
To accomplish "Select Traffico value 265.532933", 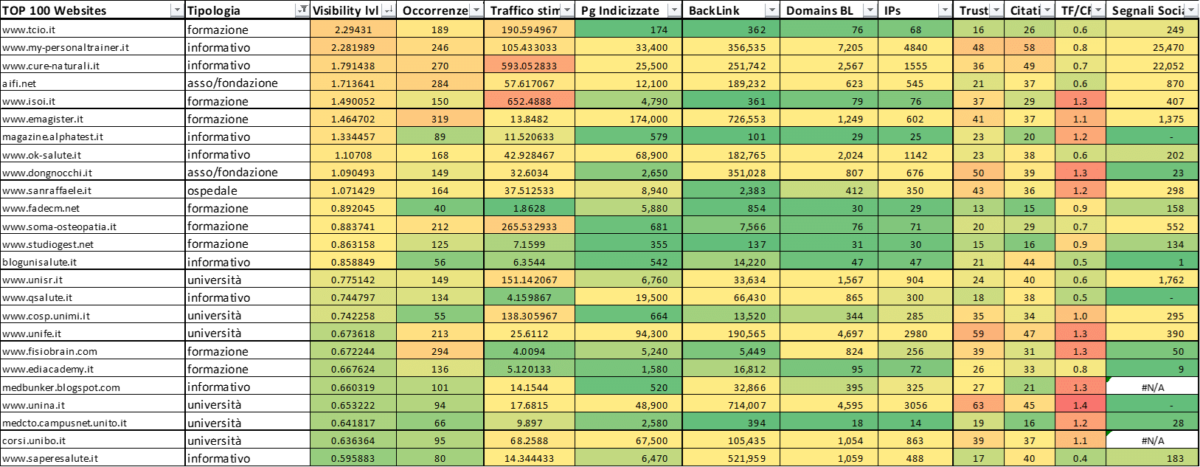I will point(531,227).
